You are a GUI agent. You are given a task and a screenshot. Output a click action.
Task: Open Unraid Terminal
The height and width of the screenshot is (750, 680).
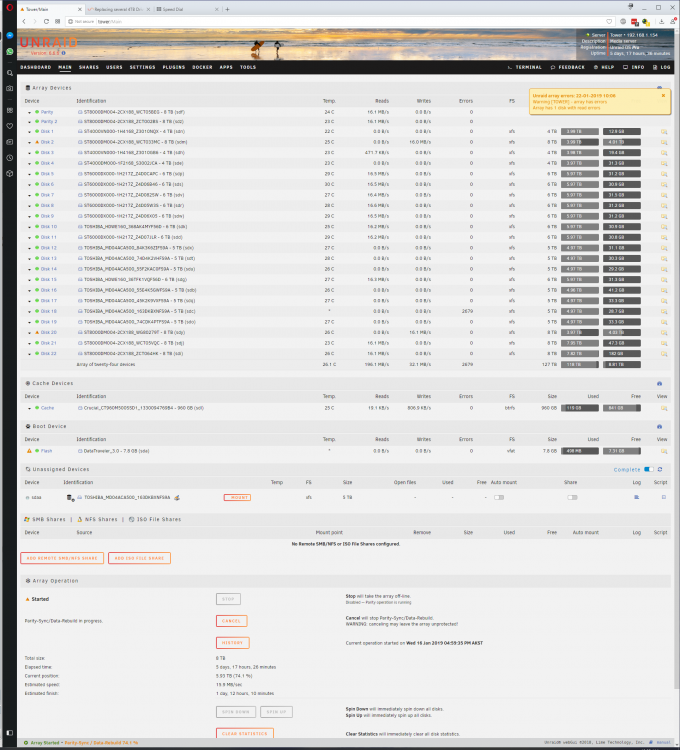[x=525, y=67]
